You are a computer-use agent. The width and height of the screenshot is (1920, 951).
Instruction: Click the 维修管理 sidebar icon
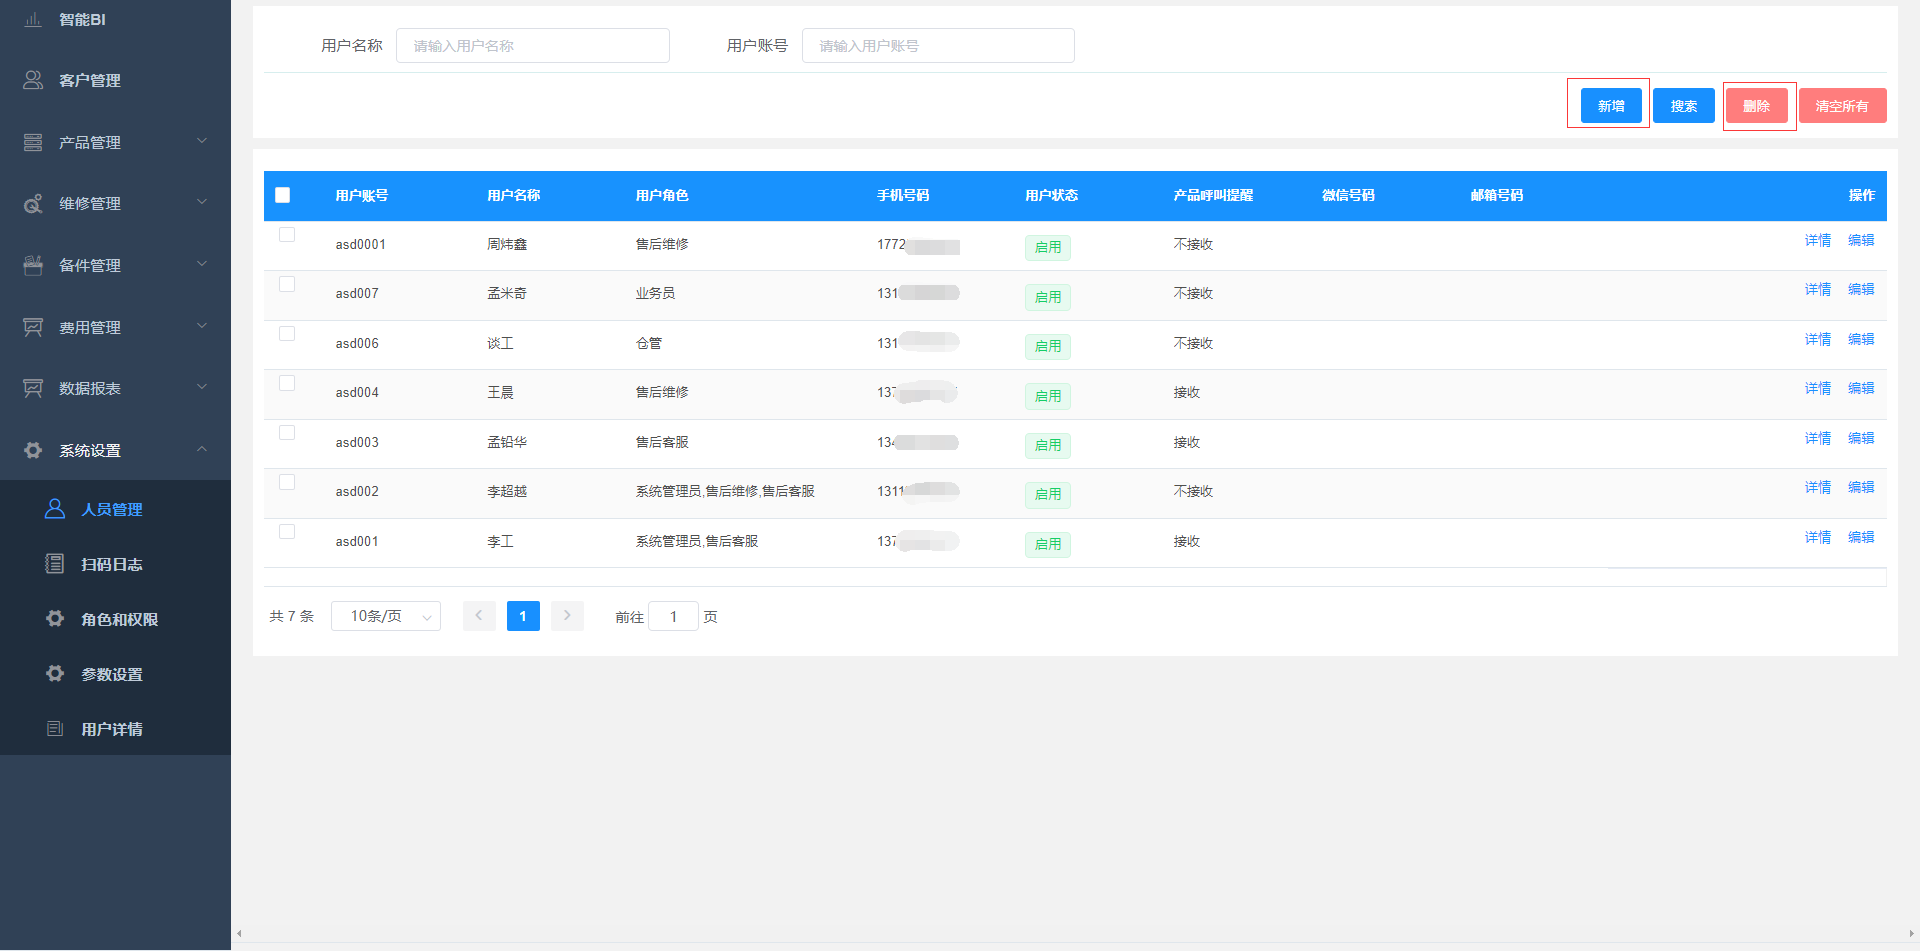pyautogui.click(x=33, y=204)
